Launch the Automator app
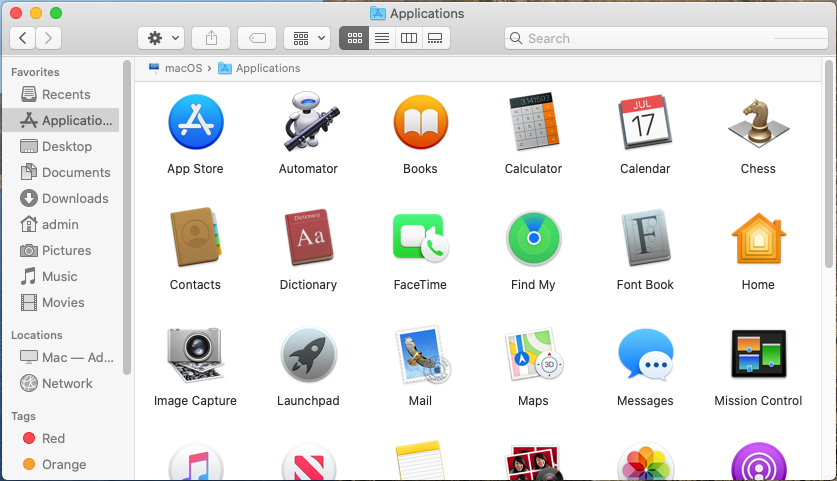Image resolution: width=837 pixels, height=481 pixels. pos(308,123)
